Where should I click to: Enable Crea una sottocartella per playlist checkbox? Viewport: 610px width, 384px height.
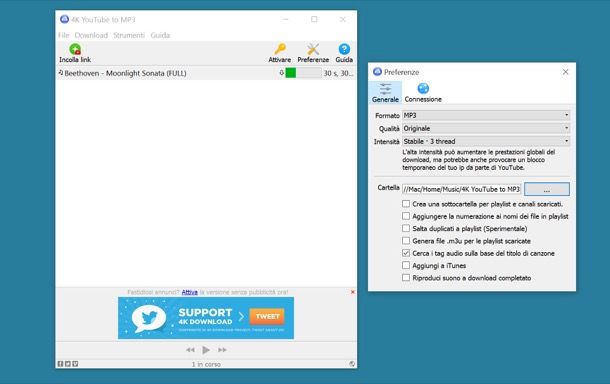click(406, 203)
